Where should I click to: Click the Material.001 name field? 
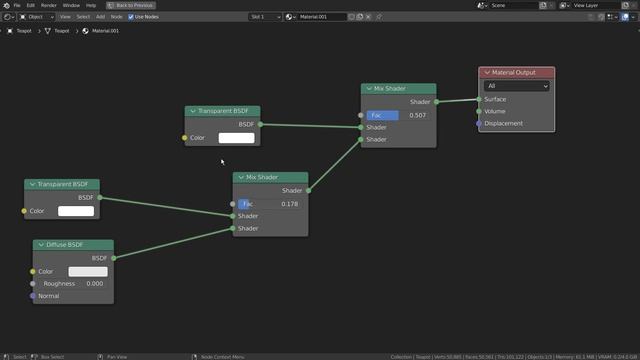pos(322,17)
